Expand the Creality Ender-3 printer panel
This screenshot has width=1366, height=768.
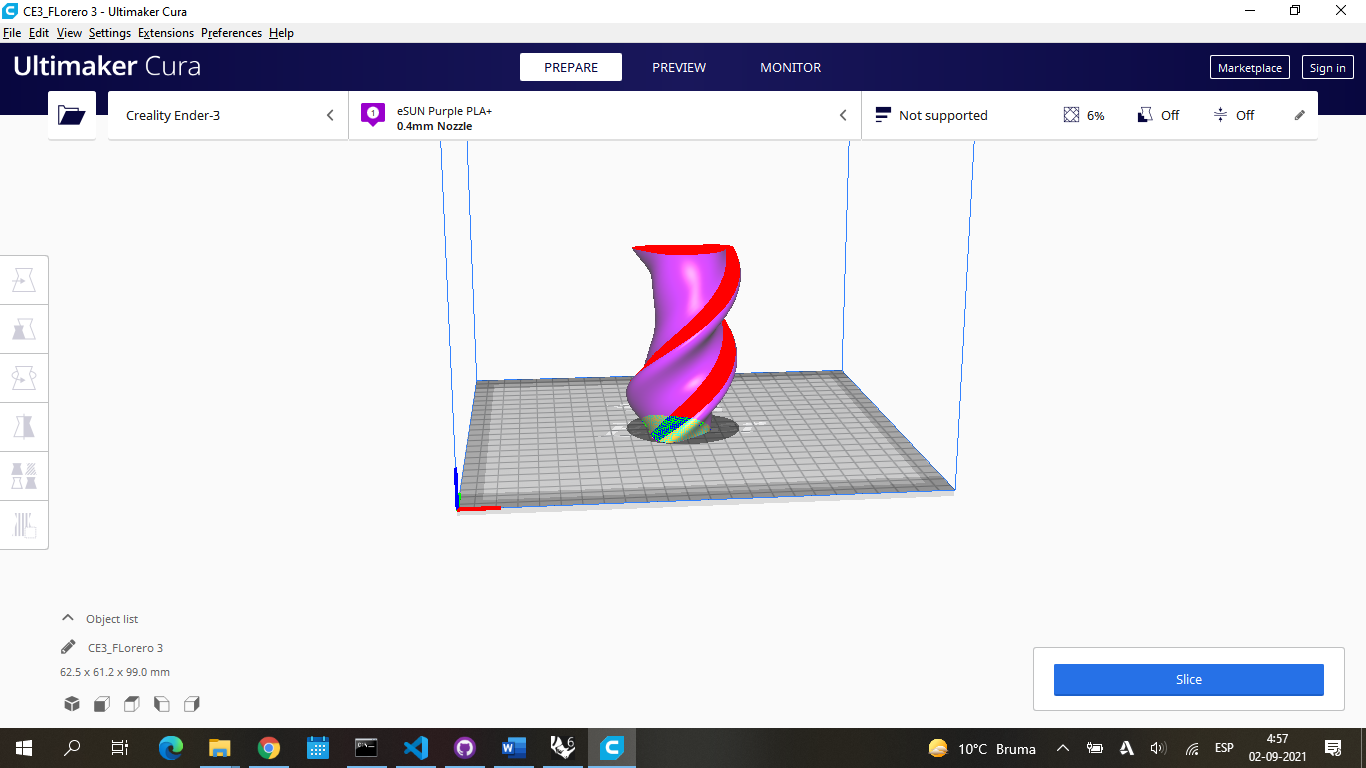coord(330,115)
